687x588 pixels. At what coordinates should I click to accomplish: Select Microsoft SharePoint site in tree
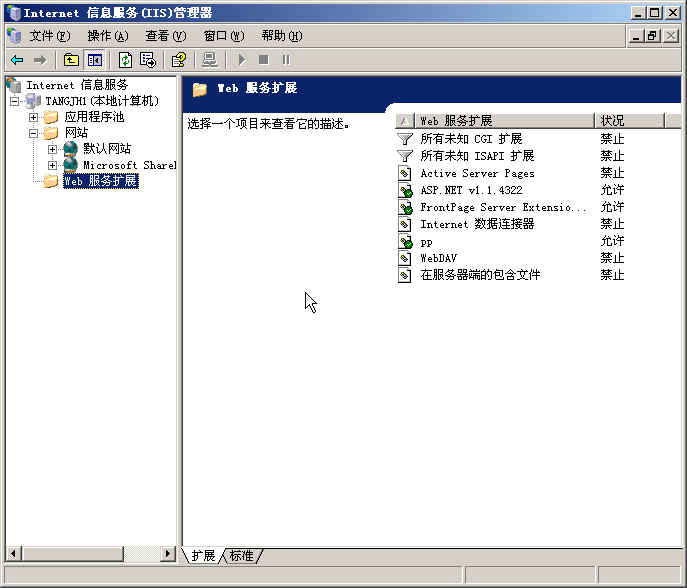coord(128,165)
